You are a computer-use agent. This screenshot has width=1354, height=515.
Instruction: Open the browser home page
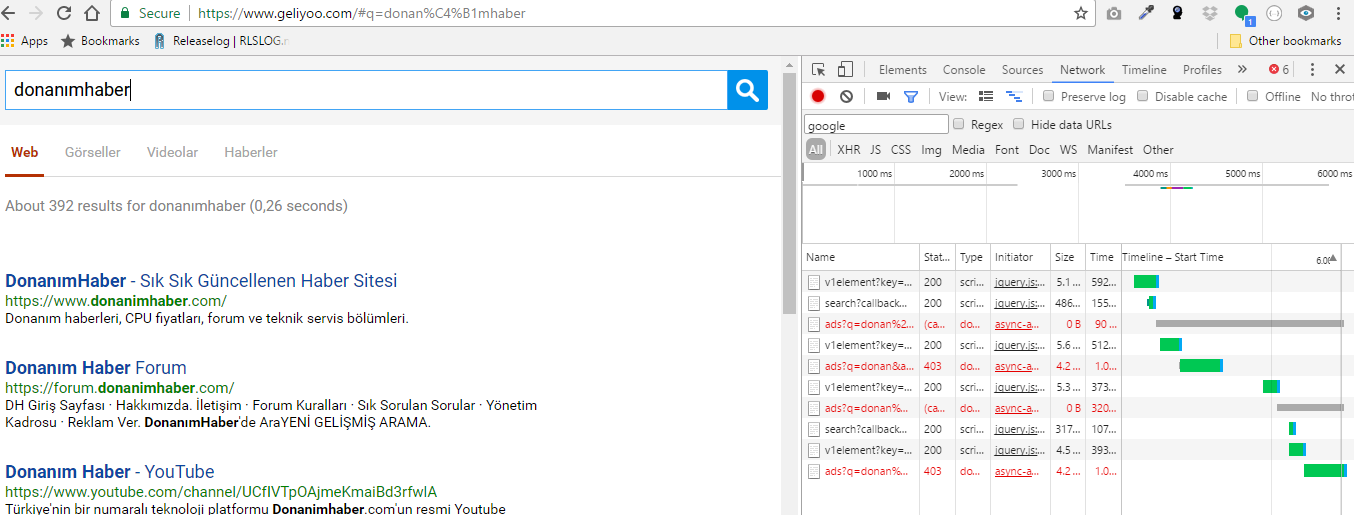click(91, 13)
